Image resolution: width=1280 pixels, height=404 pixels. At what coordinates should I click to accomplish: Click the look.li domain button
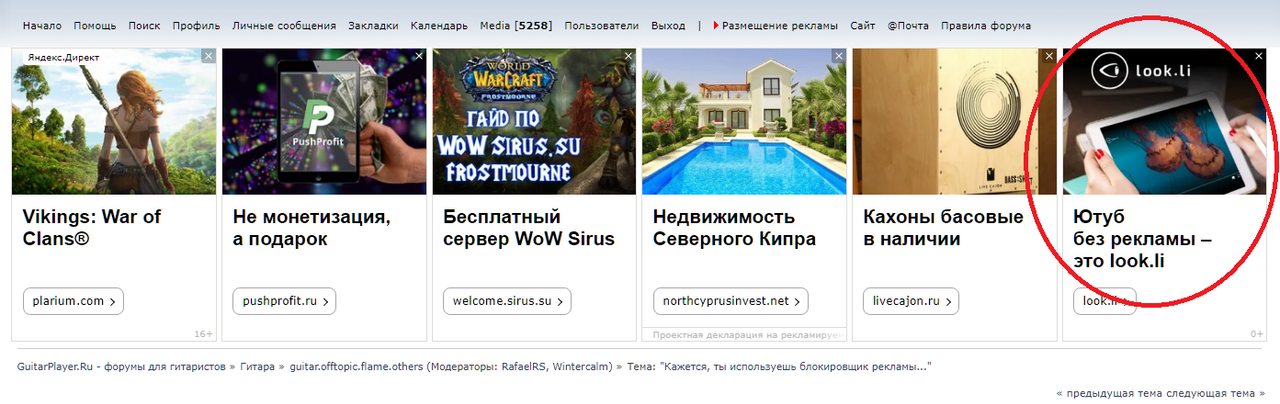[x=1105, y=301]
